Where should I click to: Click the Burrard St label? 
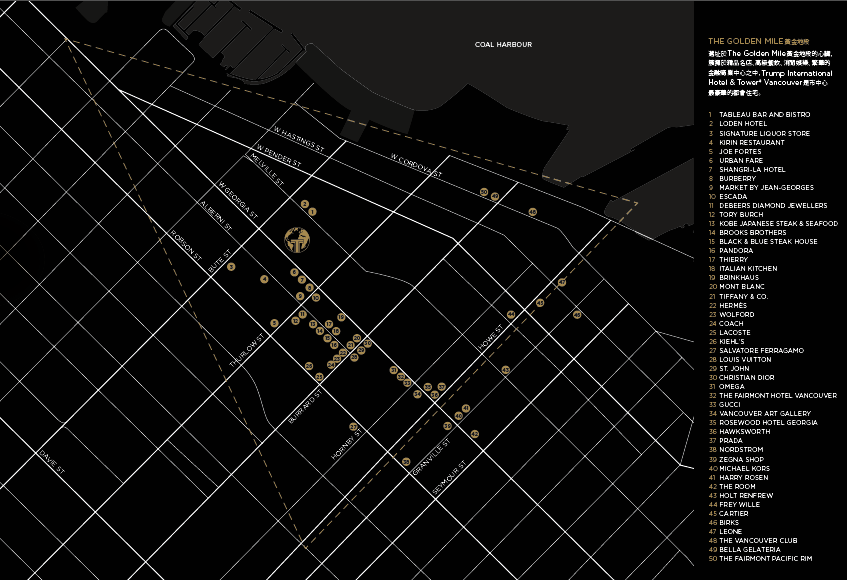coord(305,405)
